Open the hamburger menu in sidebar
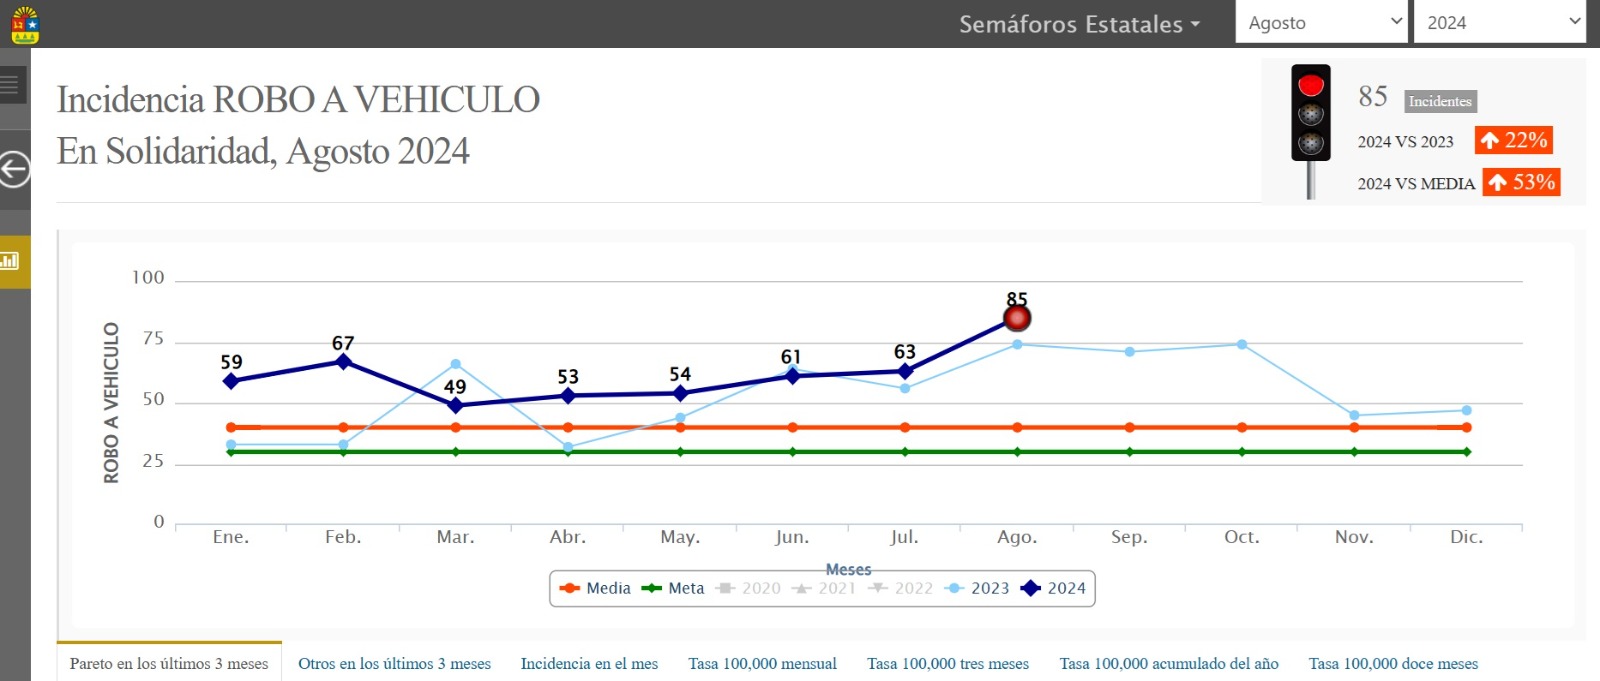Viewport: 1600px width, 681px height. pos(10,85)
